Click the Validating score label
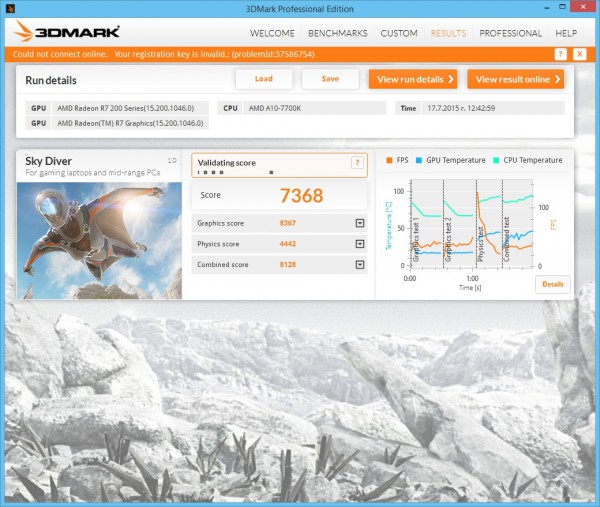This screenshot has width=600, height=507. [x=227, y=163]
